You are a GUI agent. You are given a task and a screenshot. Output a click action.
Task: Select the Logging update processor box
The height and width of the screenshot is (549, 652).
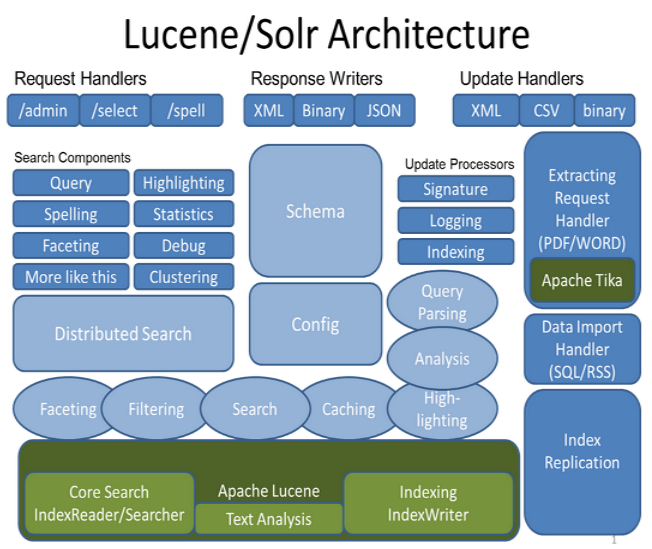(x=456, y=220)
